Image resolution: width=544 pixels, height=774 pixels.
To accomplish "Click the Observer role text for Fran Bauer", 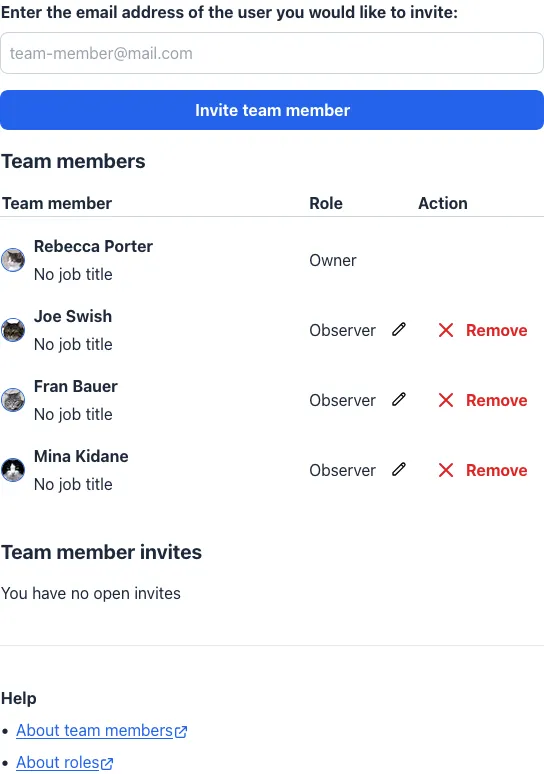I will tap(343, 400).
